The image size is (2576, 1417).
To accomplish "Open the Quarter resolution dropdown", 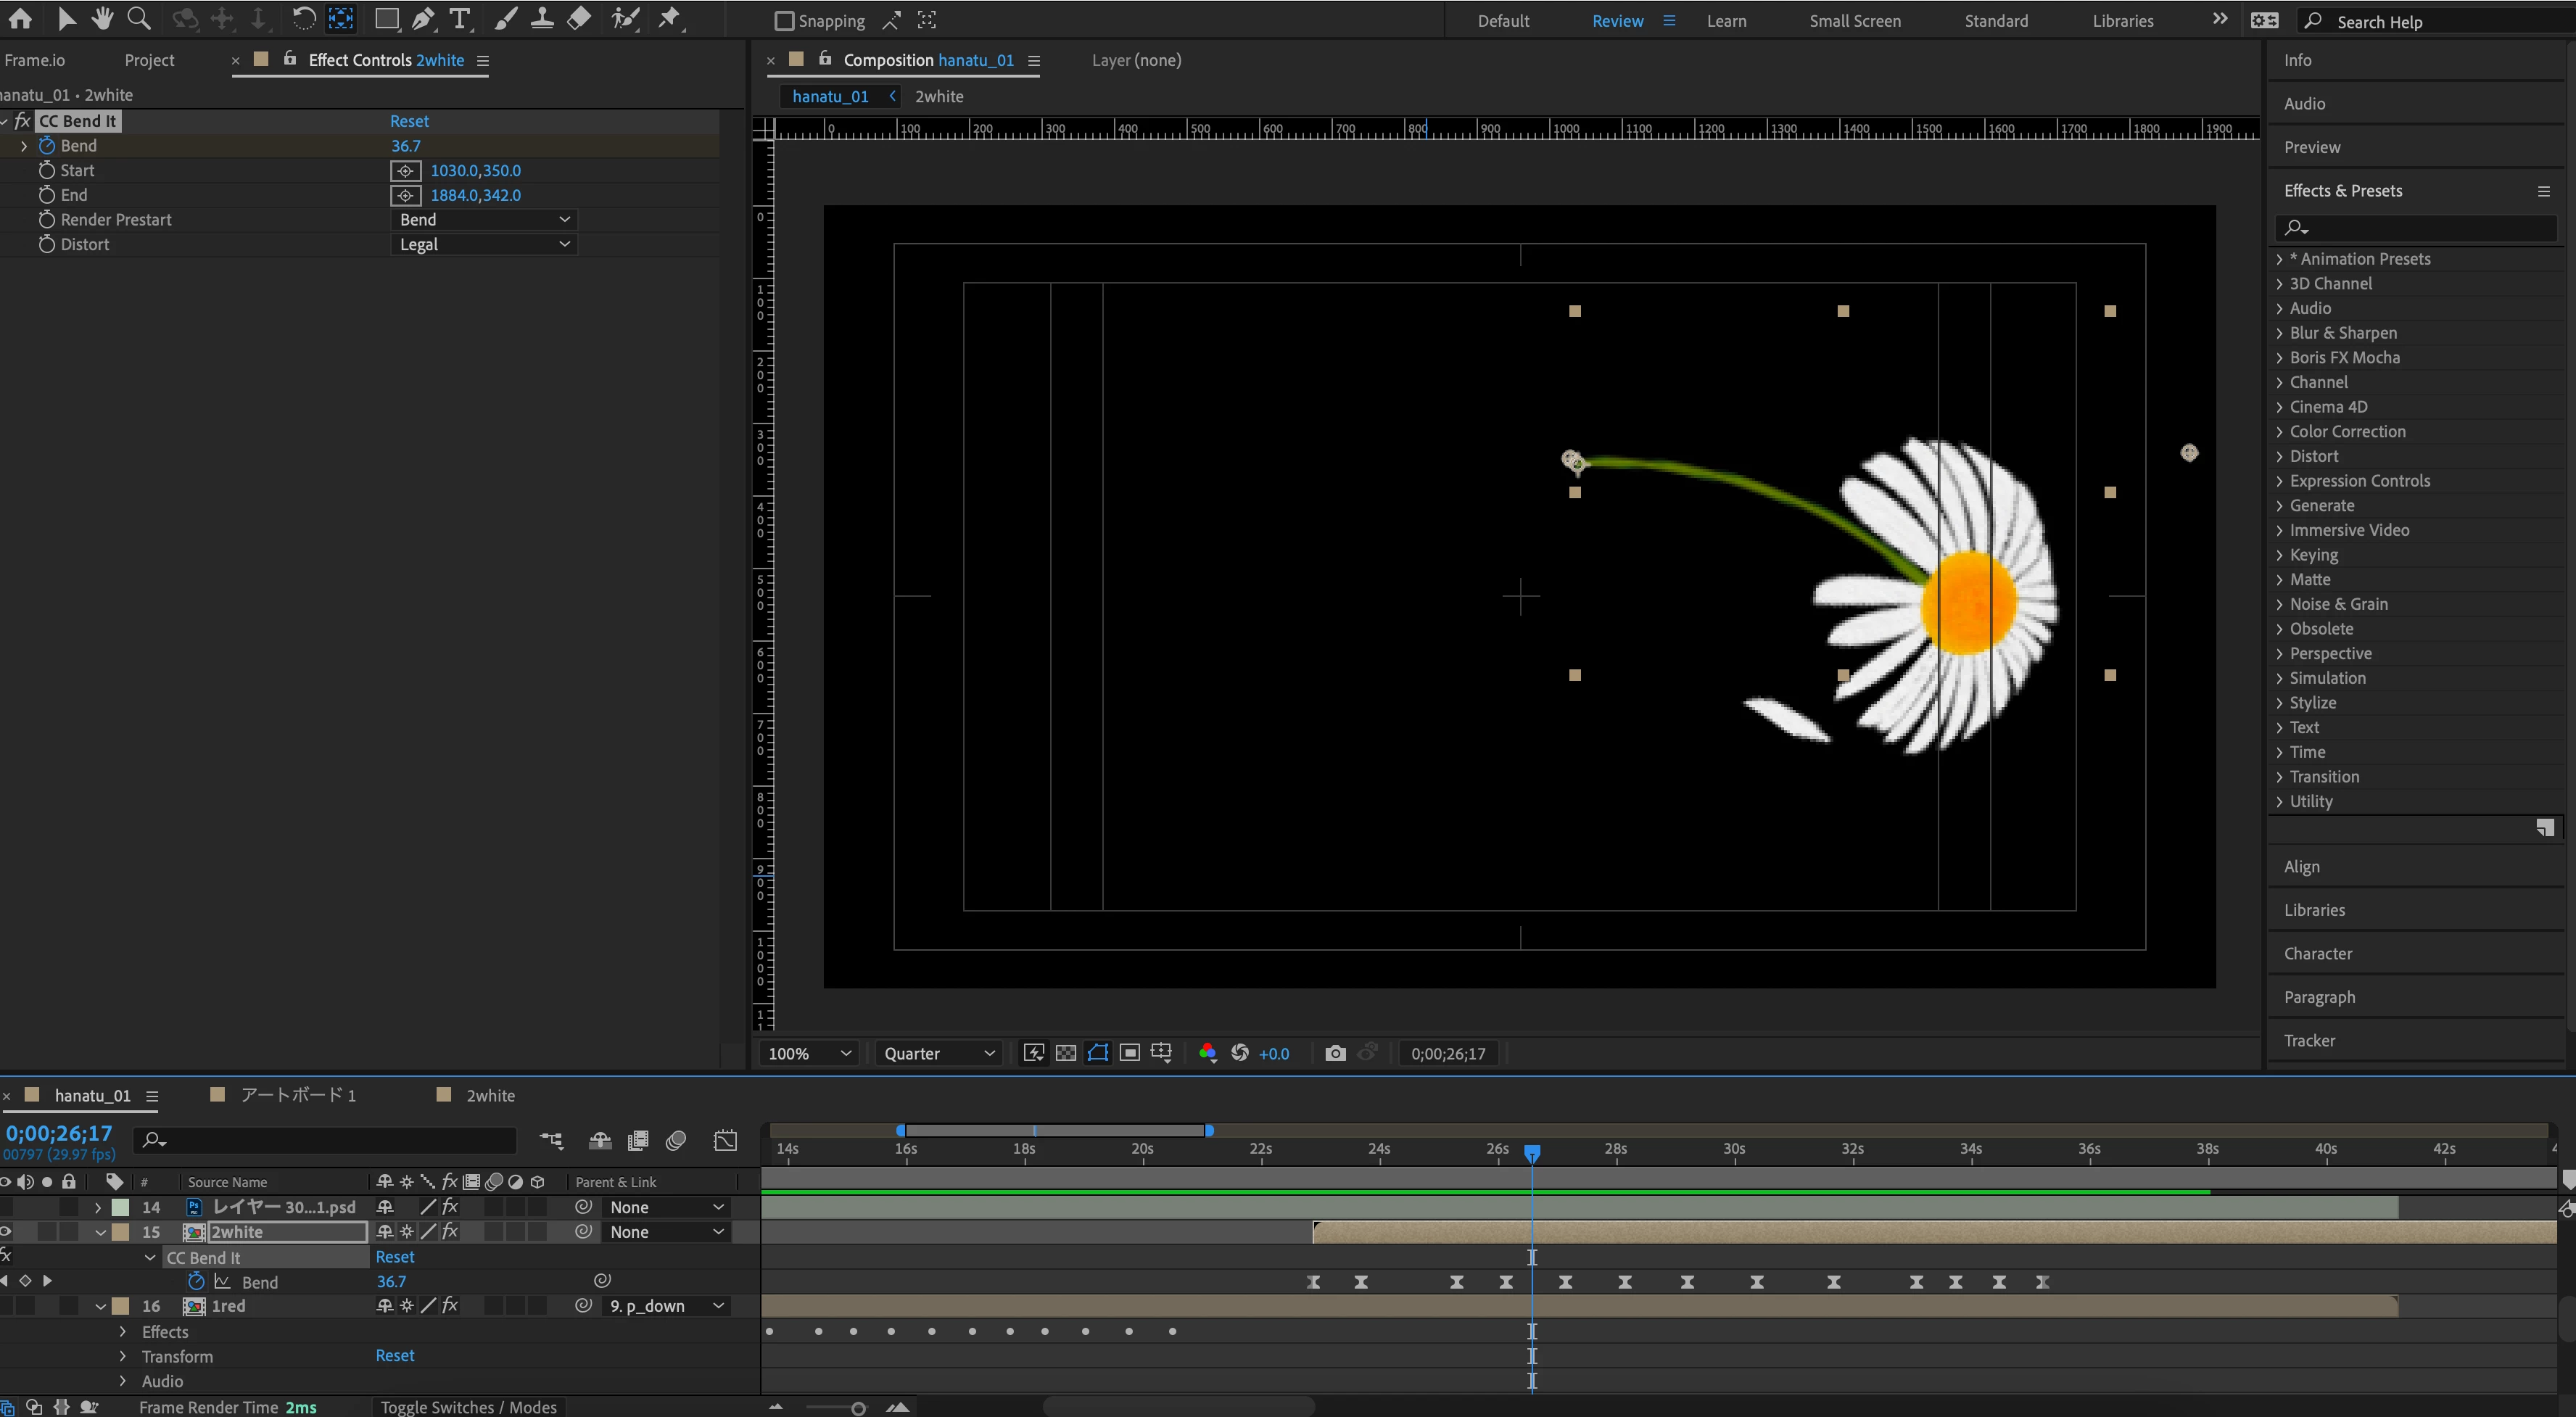I will tap(938, 1053).
